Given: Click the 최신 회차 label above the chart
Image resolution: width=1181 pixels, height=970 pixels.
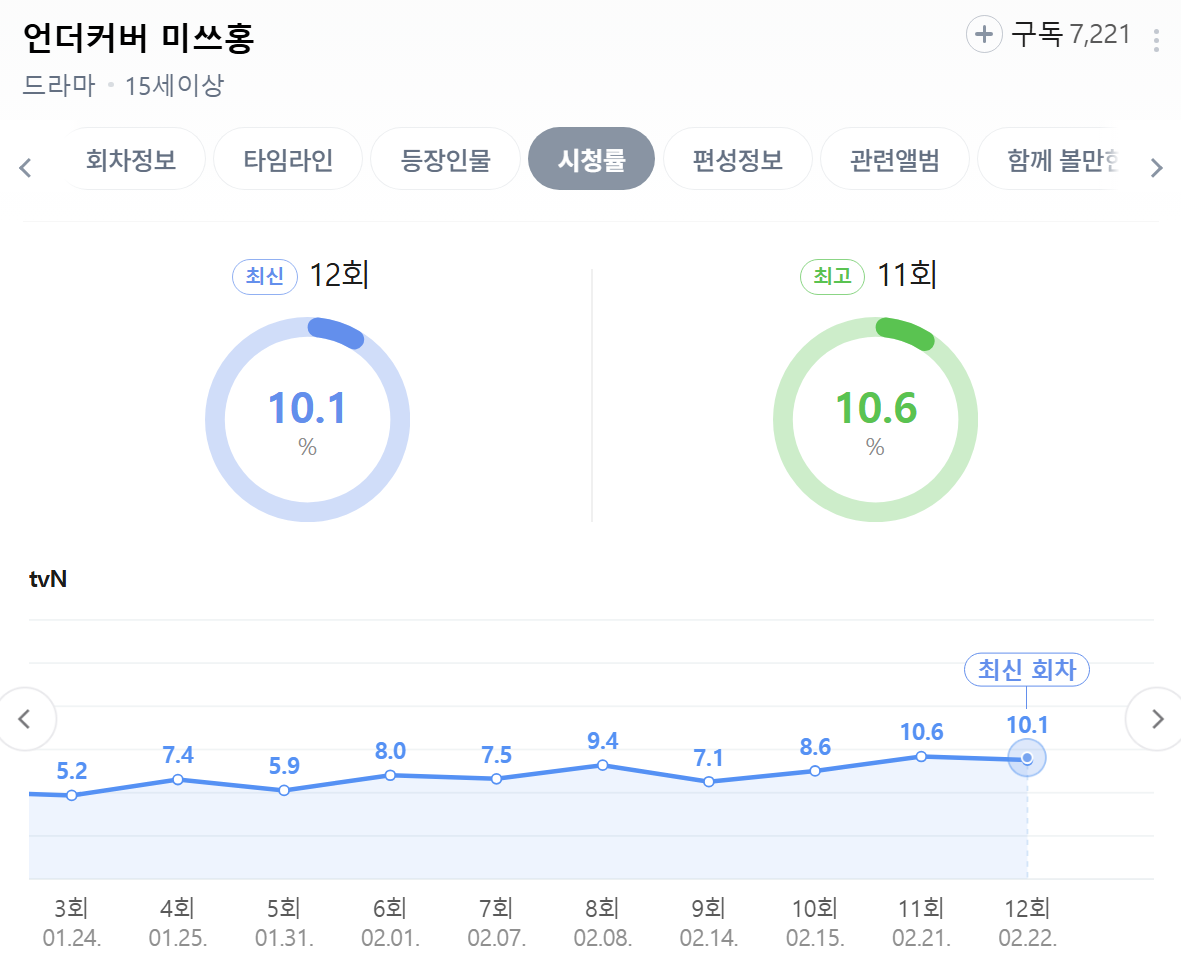Looking at the screenshot, I should click(1026, 669).
